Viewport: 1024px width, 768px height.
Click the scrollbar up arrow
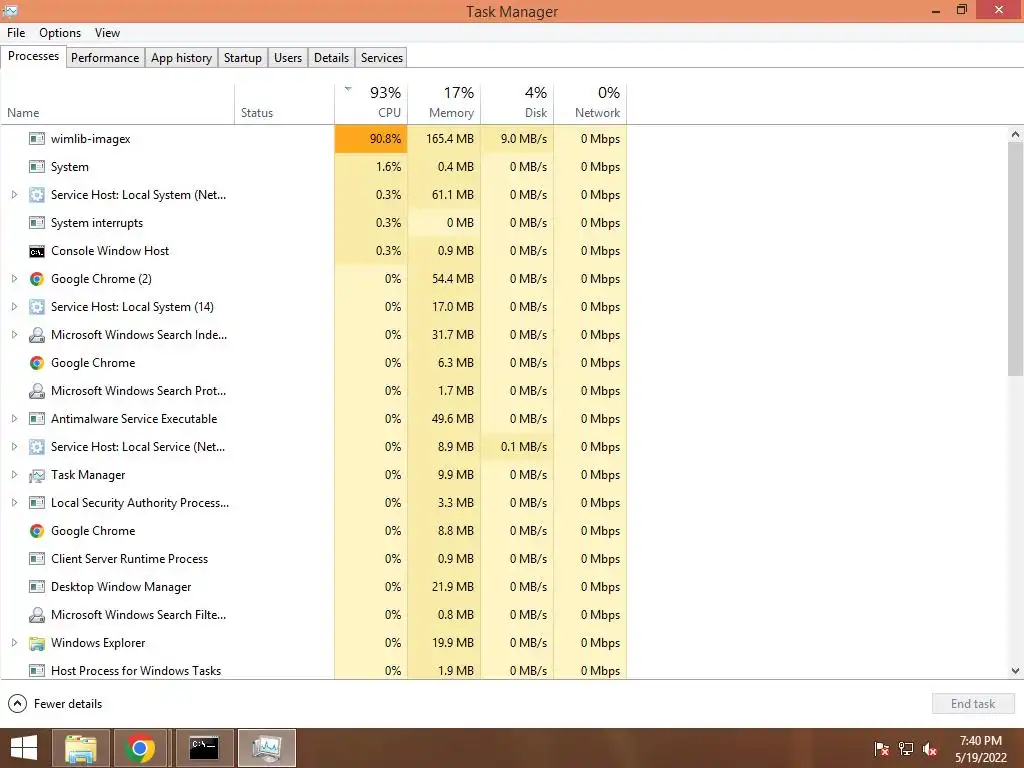[x=1016, y=134]
